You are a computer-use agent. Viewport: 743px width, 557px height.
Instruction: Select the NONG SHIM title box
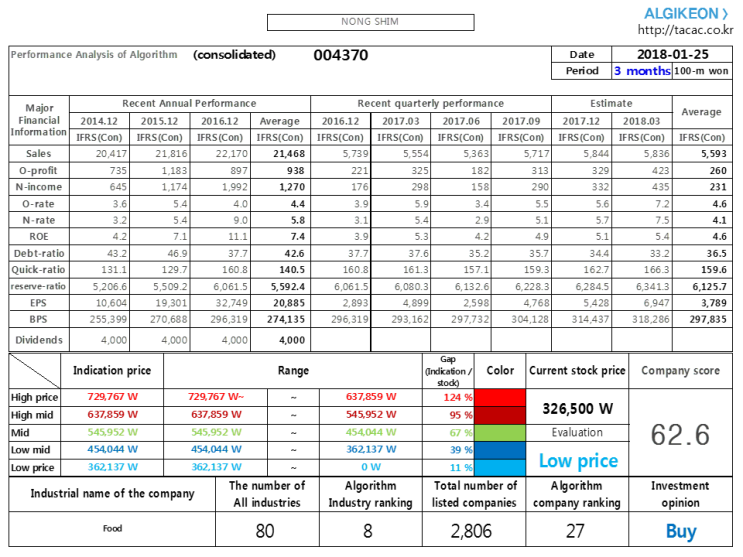click(371, 22)
